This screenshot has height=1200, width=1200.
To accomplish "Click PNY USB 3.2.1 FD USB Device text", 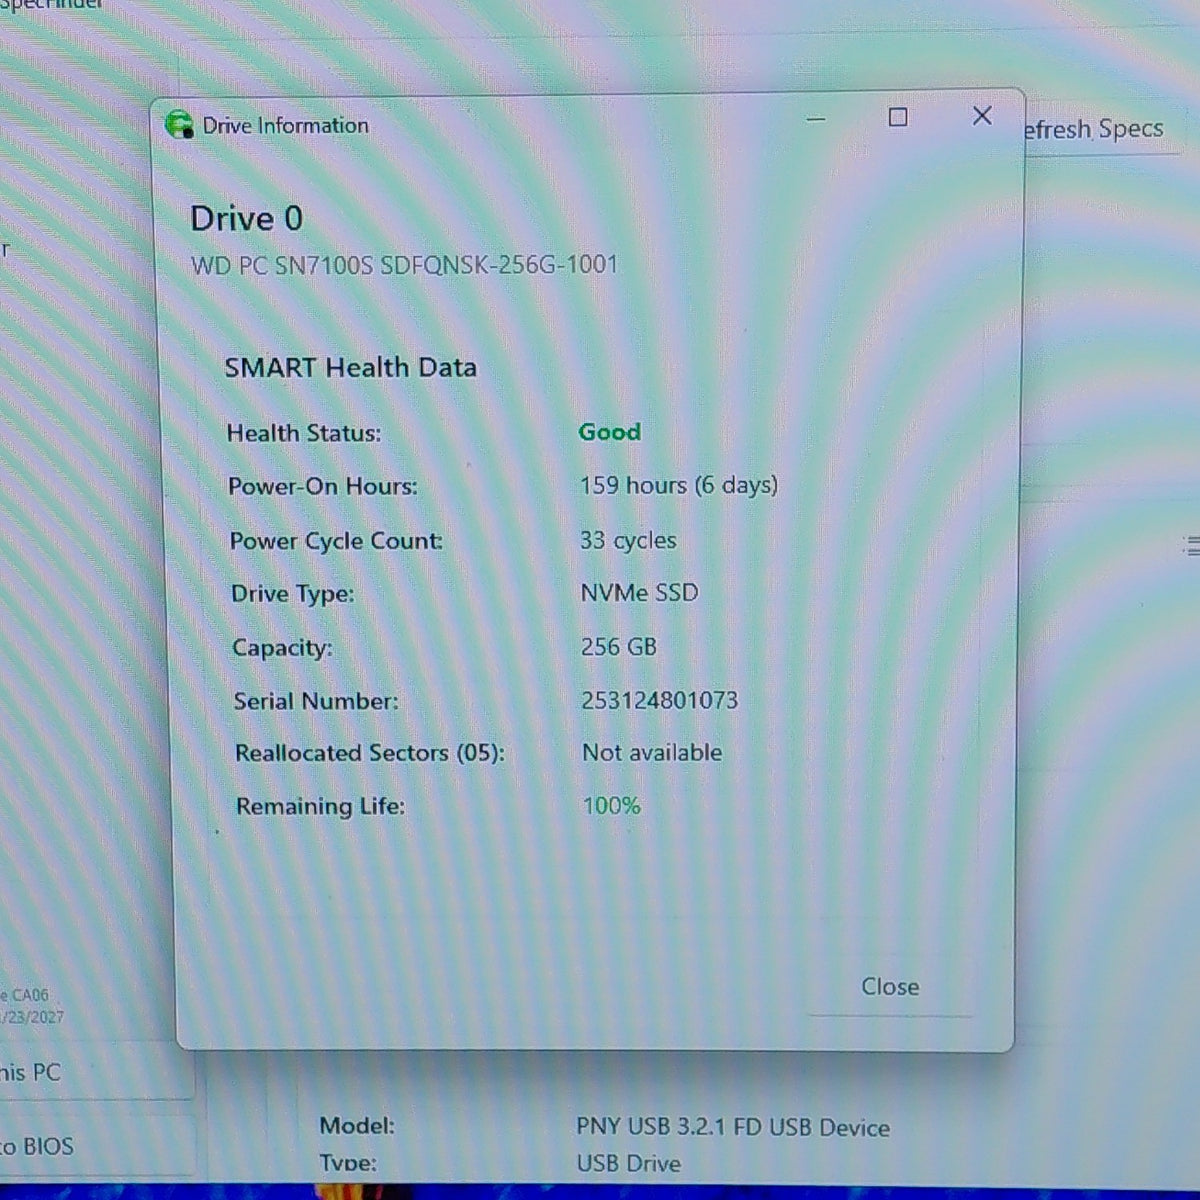I will 733,1127.
